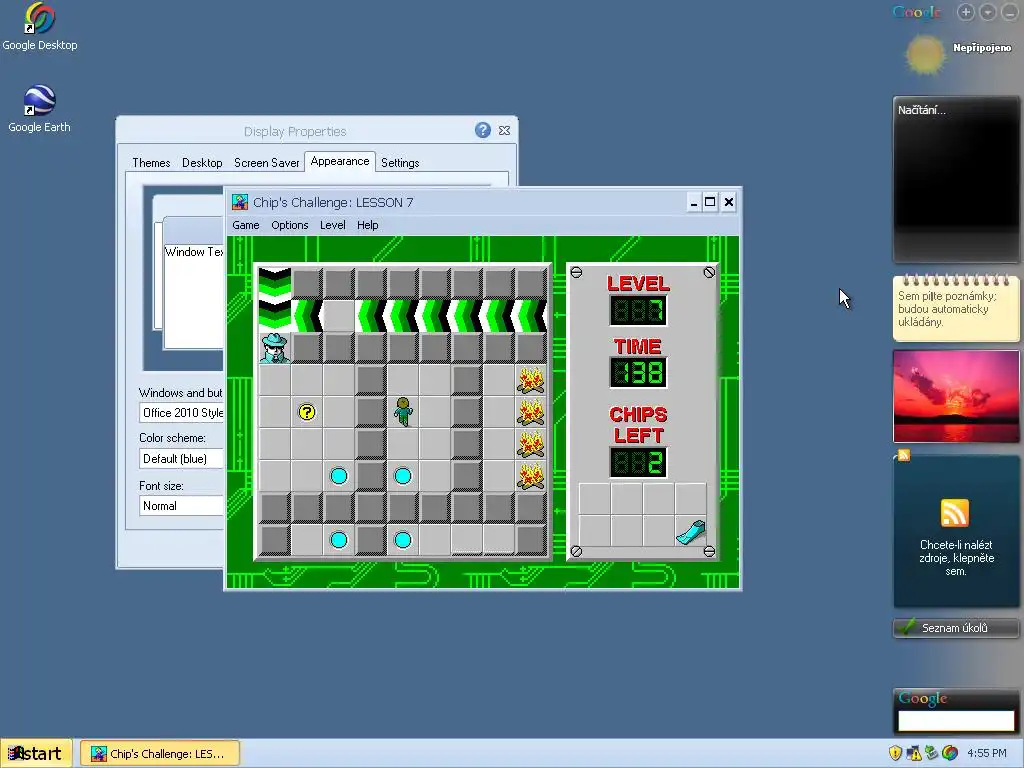
Task: Click the Chip's Challenge taskbar button
Action: pos(160,754)
